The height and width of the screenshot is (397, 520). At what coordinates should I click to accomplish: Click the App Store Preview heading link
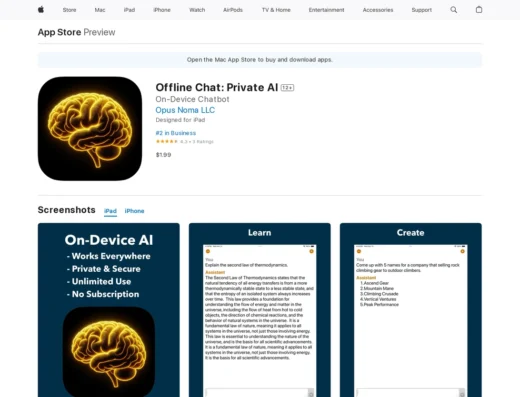point(76,32)
